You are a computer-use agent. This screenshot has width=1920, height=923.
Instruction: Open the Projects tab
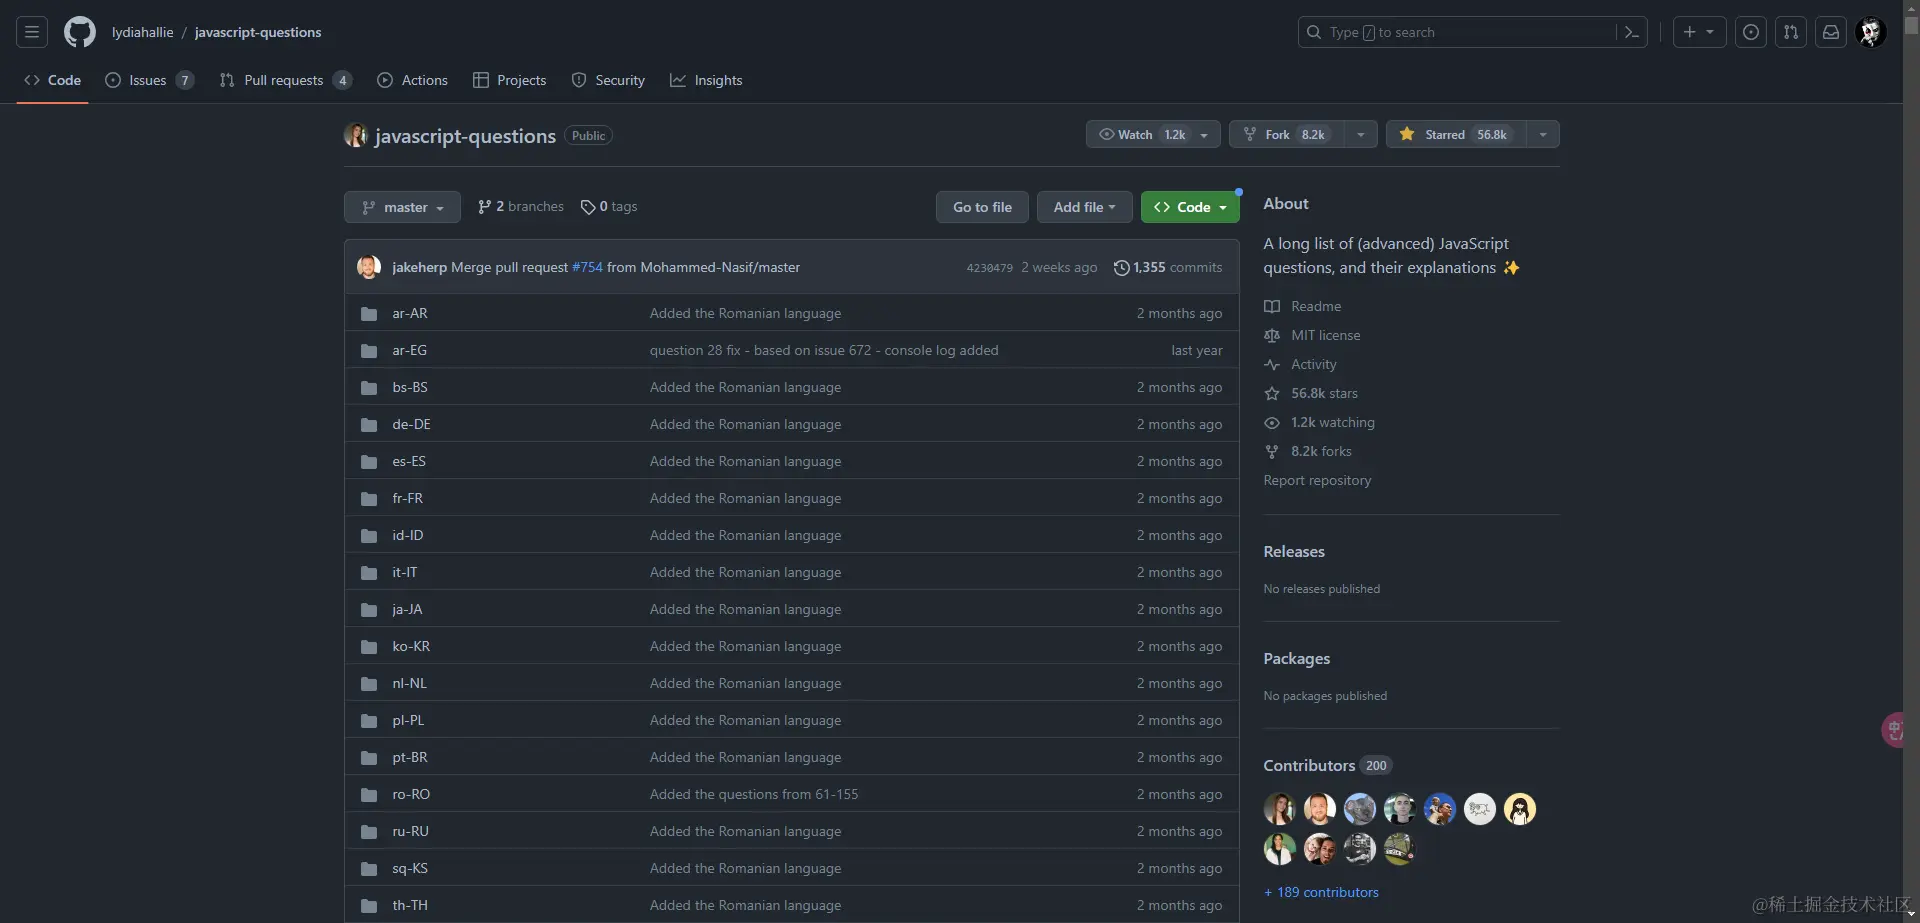click(x=510, y=80)
